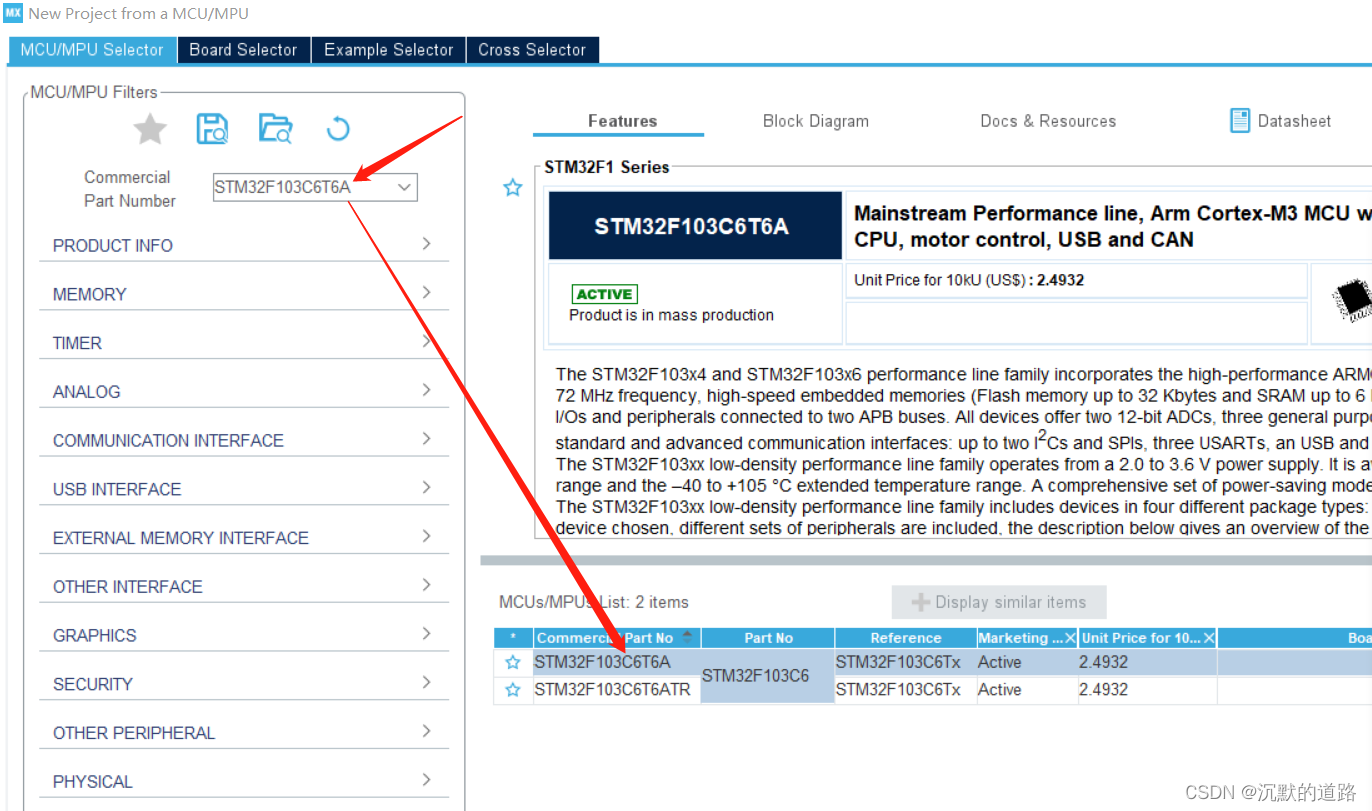Screen dimensions: 1372x811
Task: Click the save search floppy-disk icon
Action: (212, 129)
